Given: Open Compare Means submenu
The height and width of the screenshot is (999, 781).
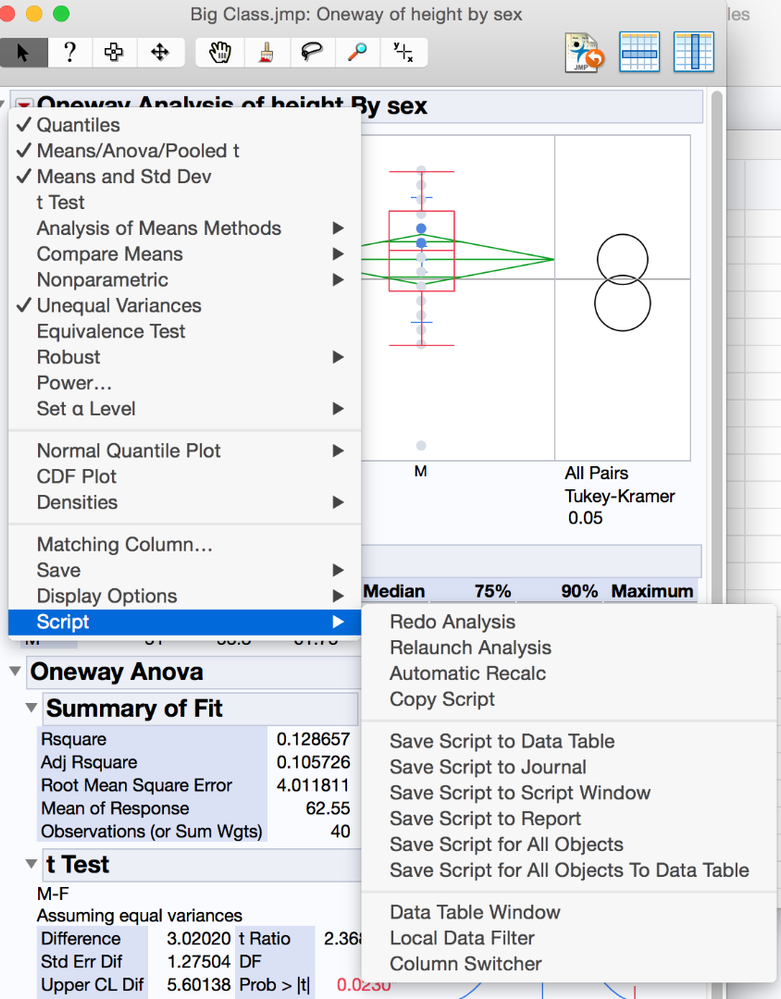Looking at the screenshot, I should click(x=185, y=254).
